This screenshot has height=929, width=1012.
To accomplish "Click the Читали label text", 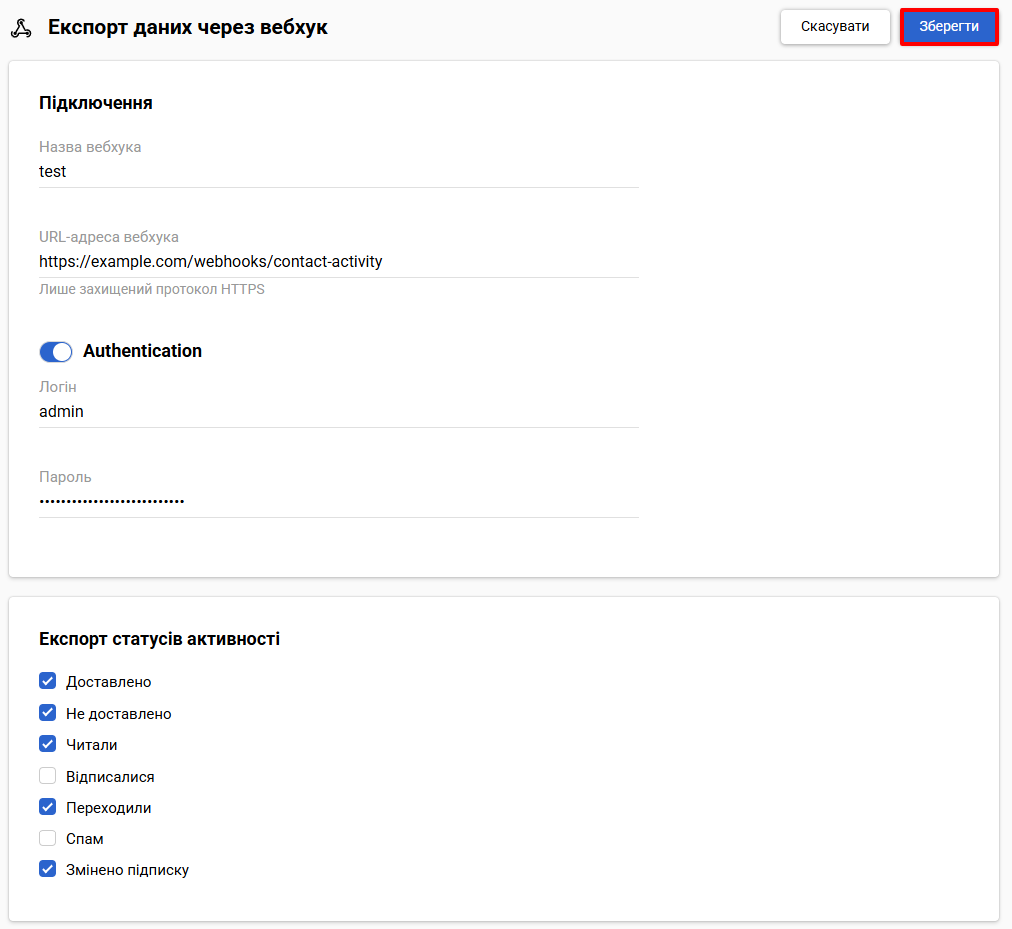I will 92,745.
